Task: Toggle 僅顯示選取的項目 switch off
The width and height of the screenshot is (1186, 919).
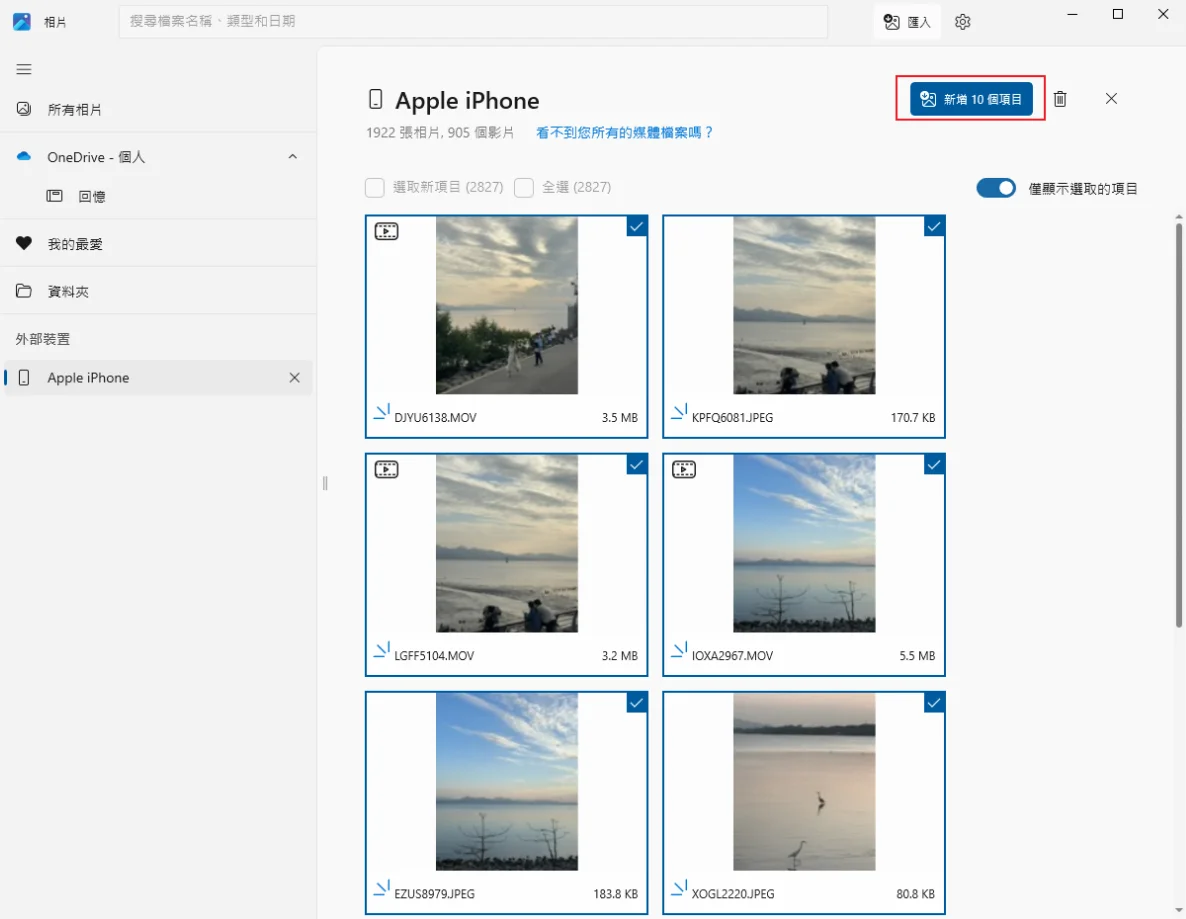Action: tap(995, 188)
